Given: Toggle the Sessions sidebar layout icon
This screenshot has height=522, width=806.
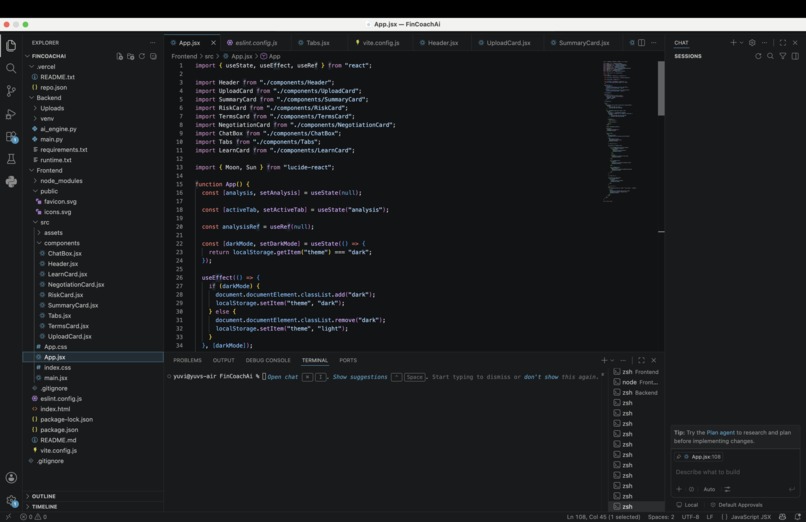Looking at the screenshot, I should coord(795,57).
